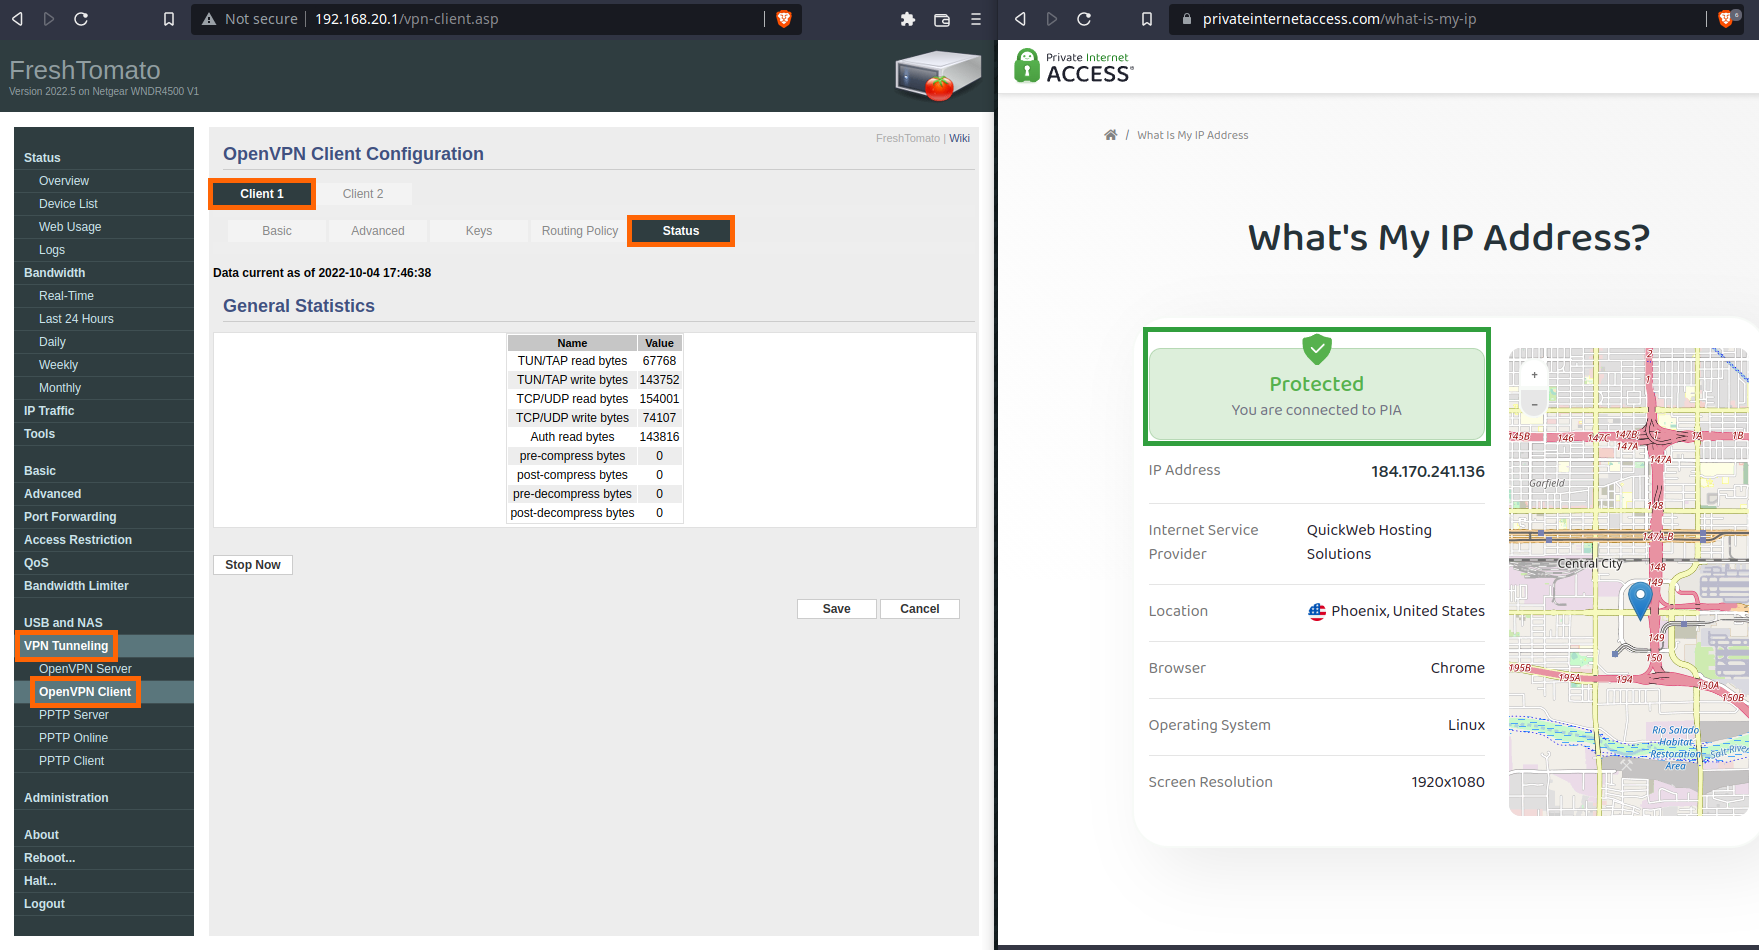
Task: Click the breadcrumb home icon
Action: (x=1110, y=135)
